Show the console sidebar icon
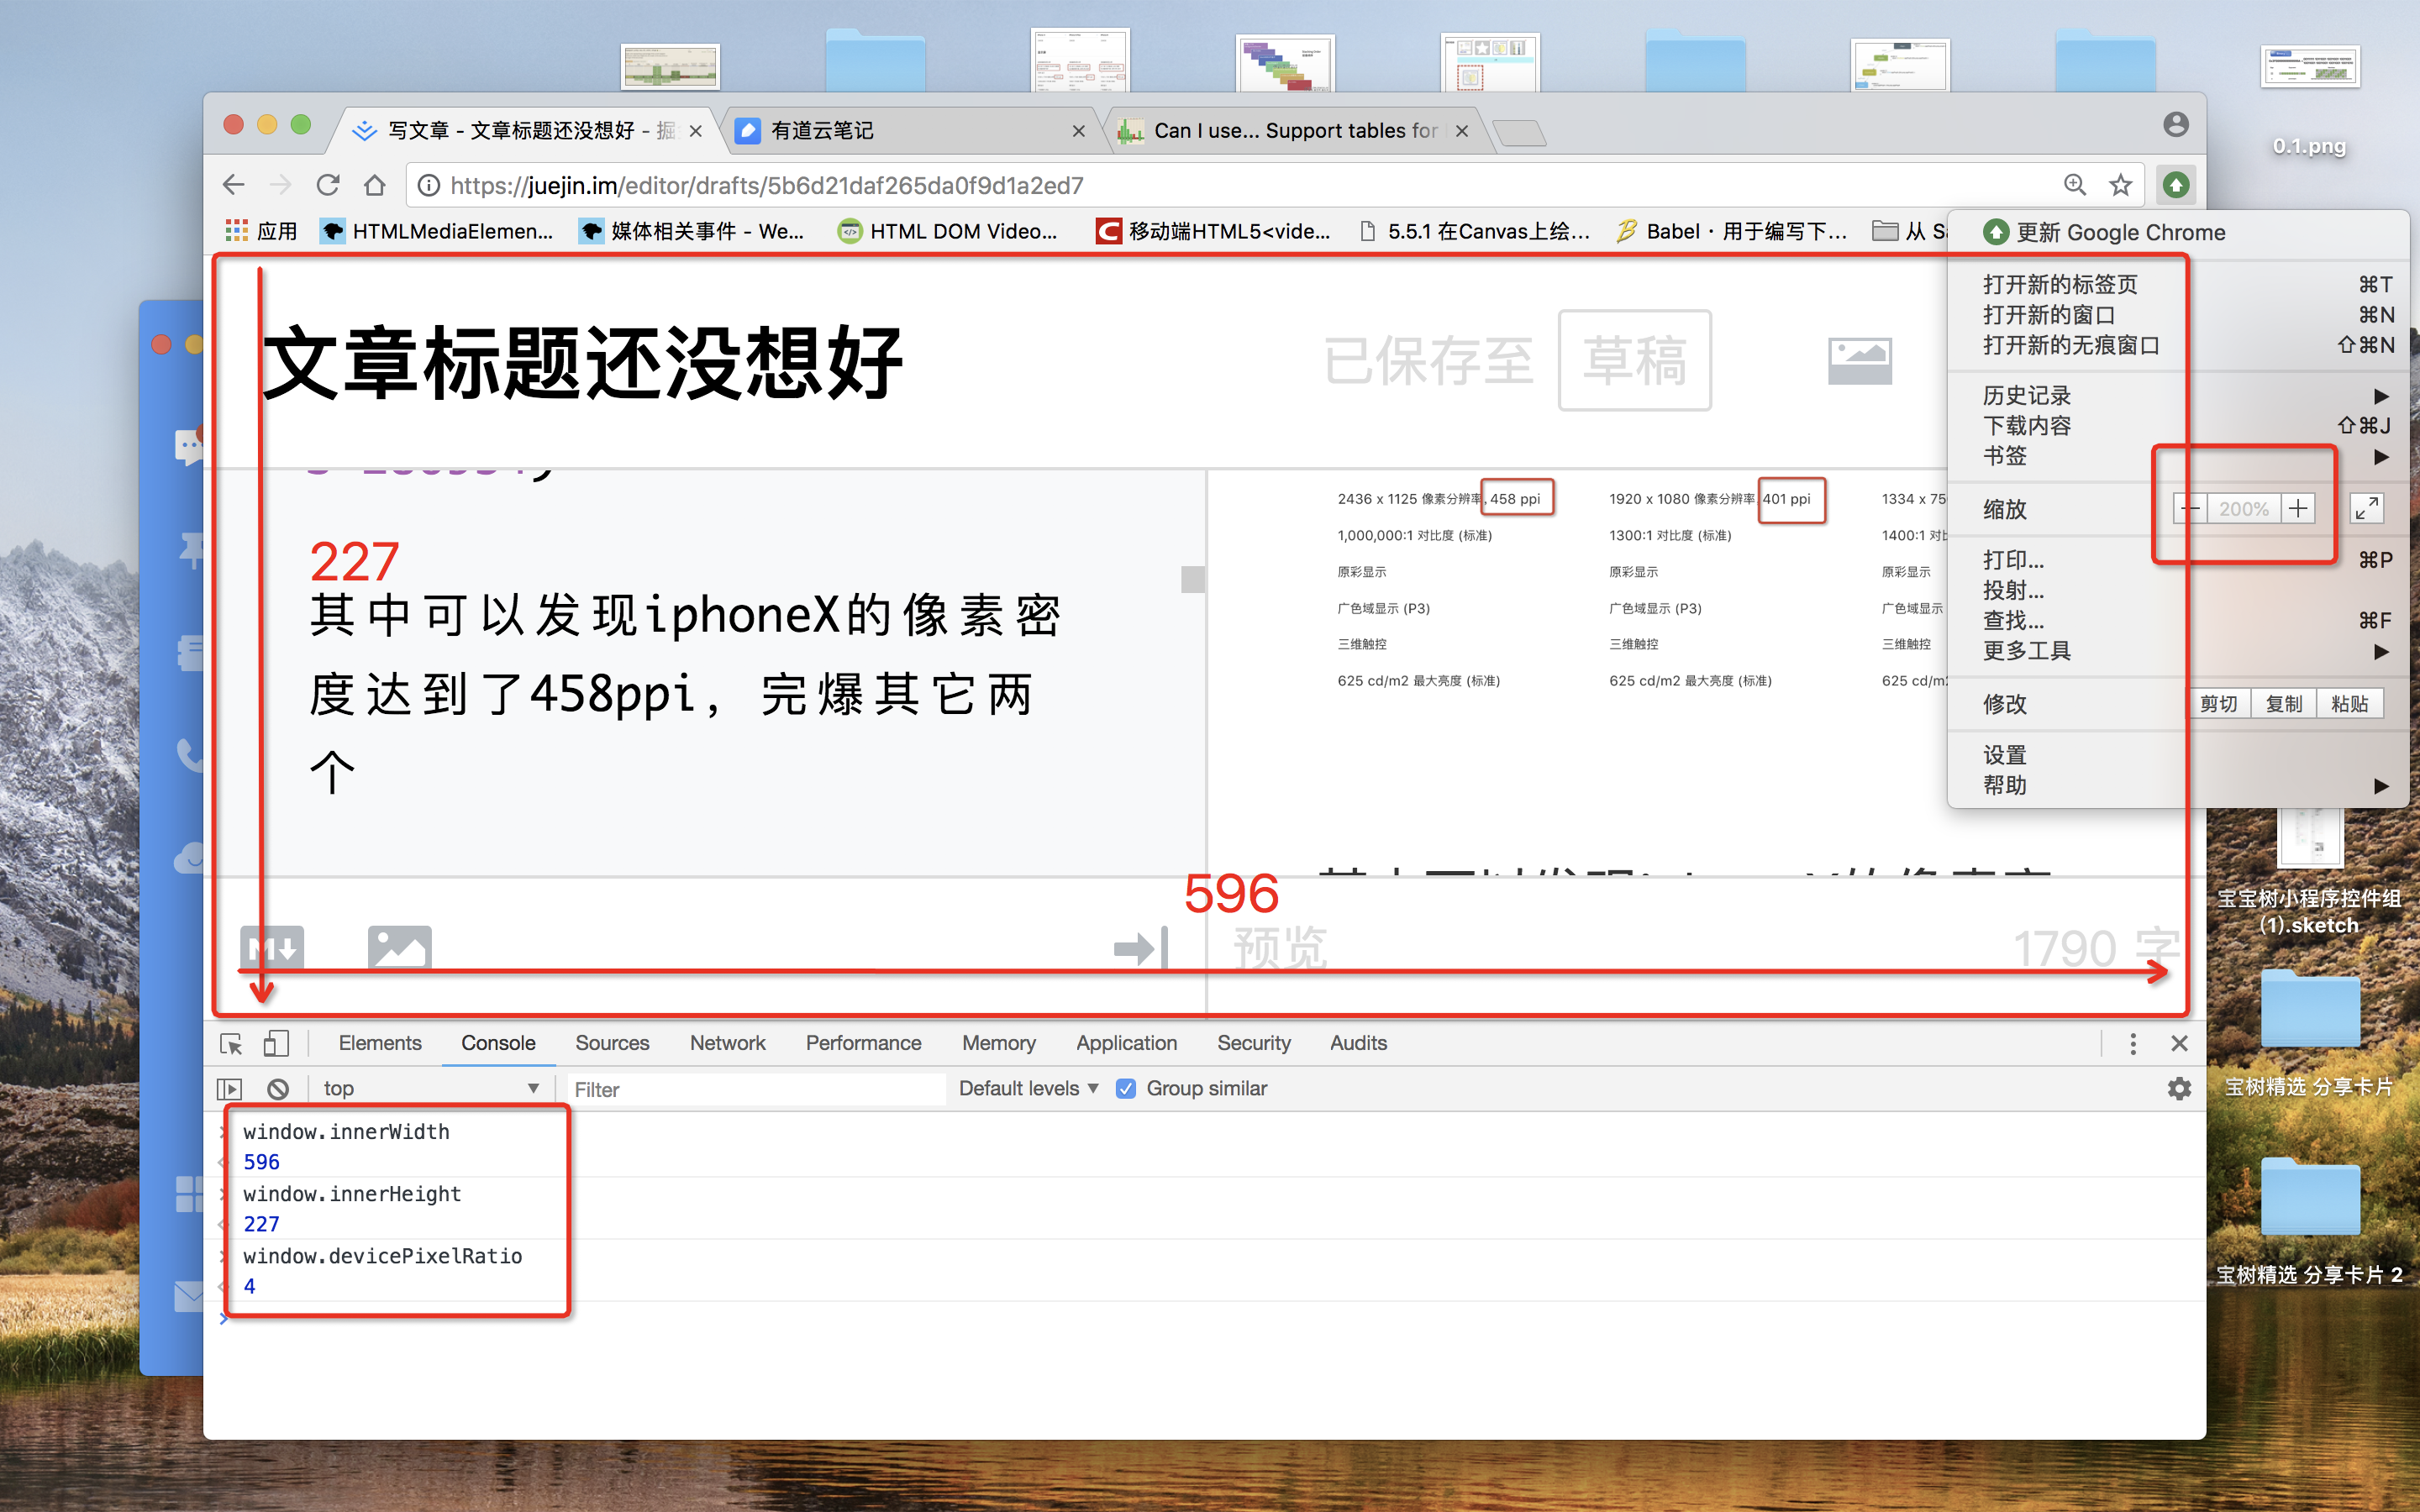This screenshot has width=2420, height=1512. tap(229, 1088)
